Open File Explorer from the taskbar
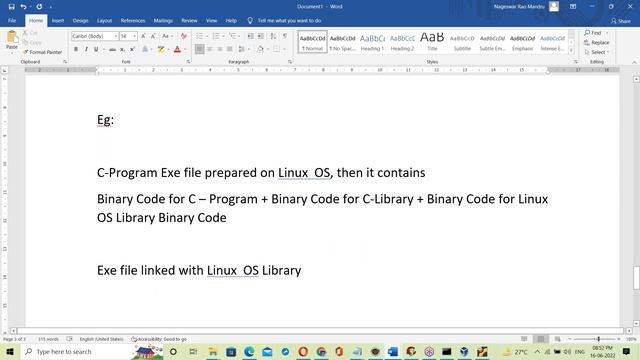 click(x=213, y=351)
